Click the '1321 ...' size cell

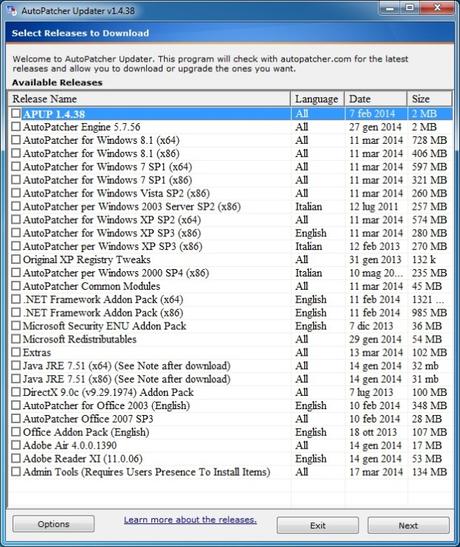click(428, 299)
